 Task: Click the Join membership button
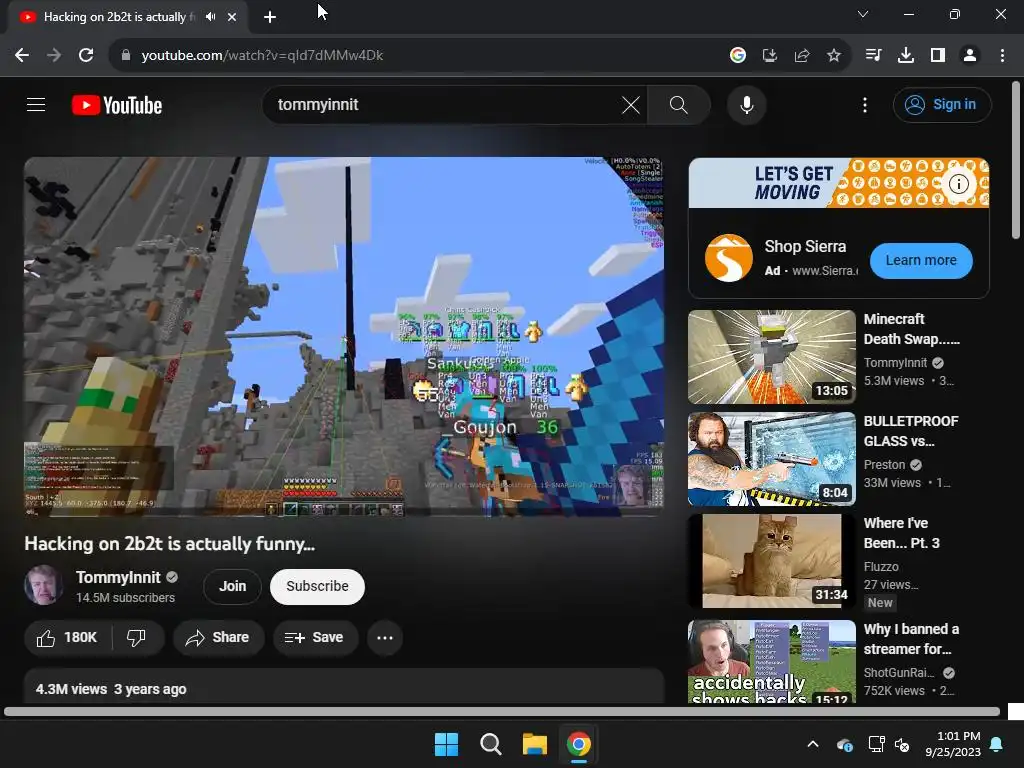click(232, 586)
